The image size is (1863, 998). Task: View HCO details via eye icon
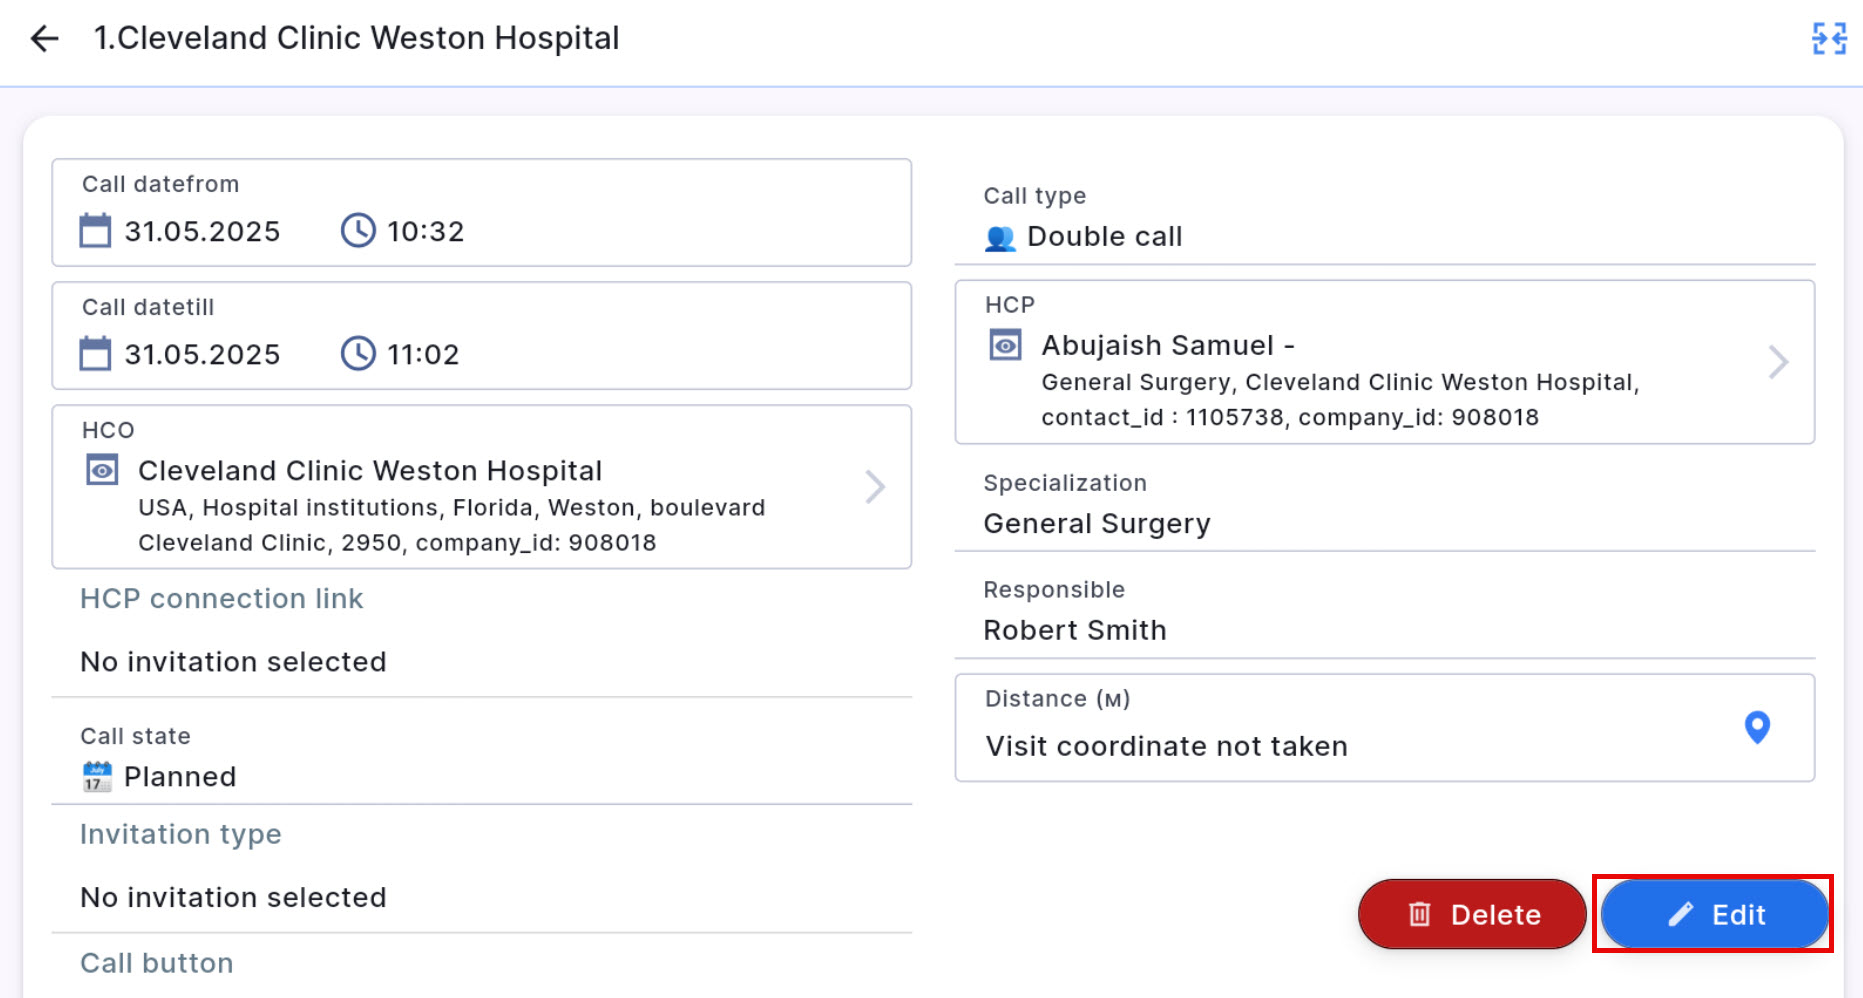(102, 470)
